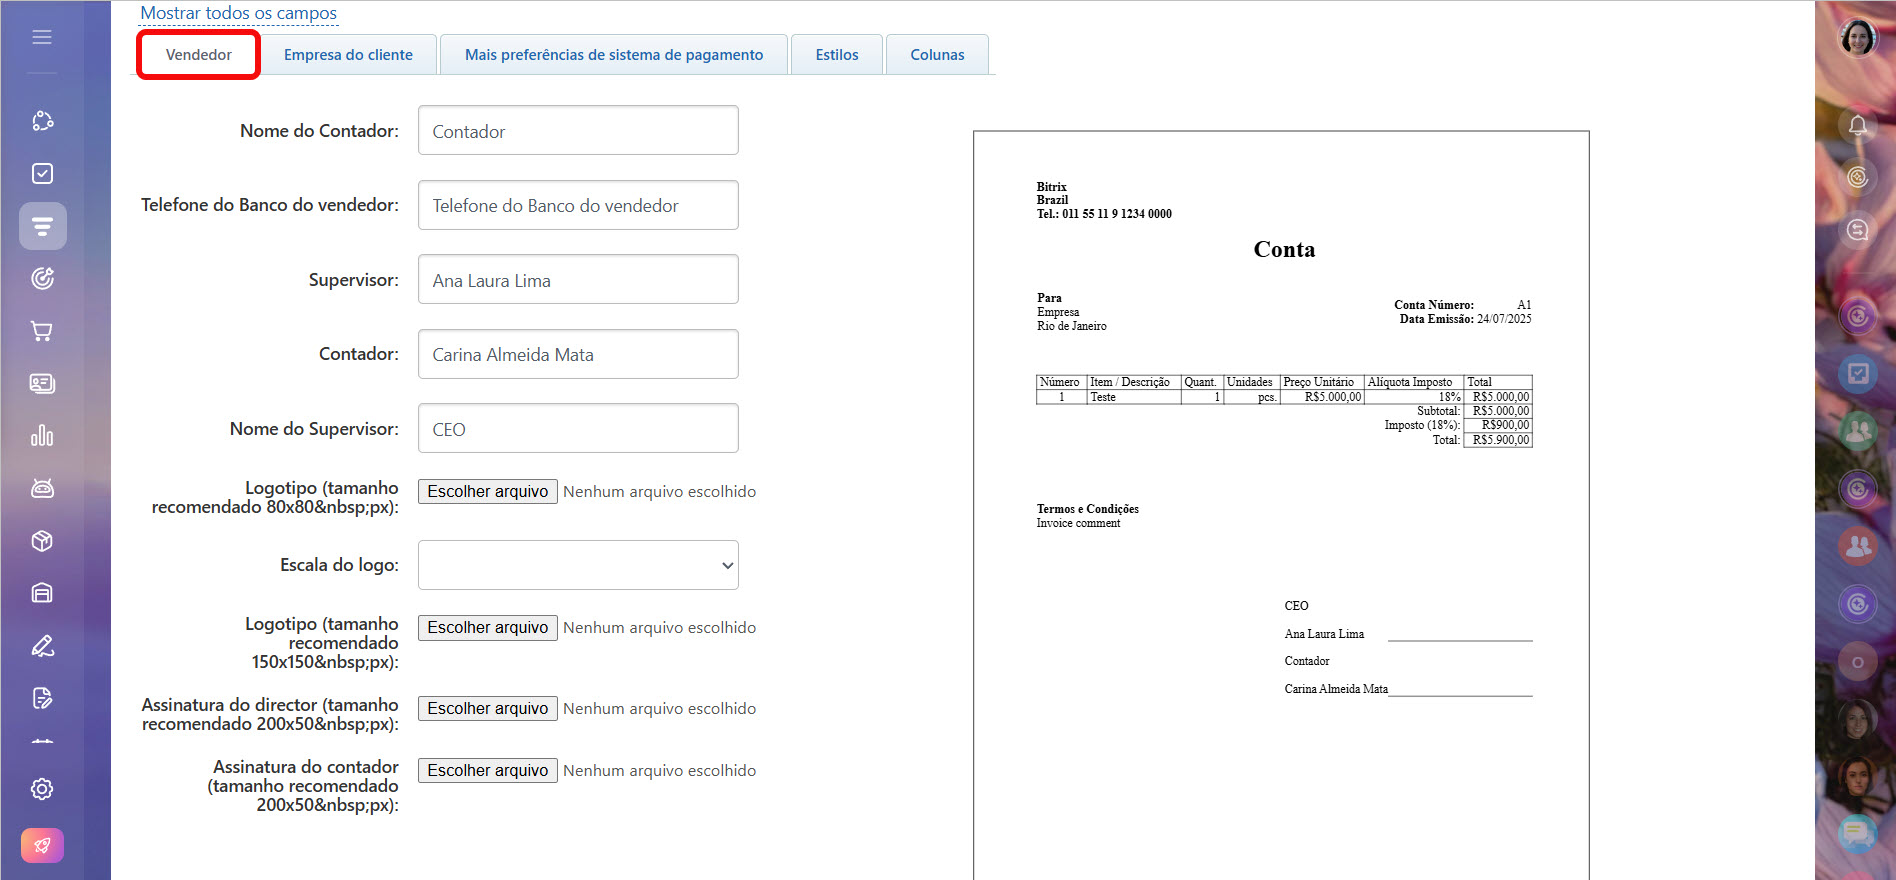Screen dimensions: 1896x880
Task: Open the target goals icon in sidebar
Action: pyautogui.click(x=42, y=279)
